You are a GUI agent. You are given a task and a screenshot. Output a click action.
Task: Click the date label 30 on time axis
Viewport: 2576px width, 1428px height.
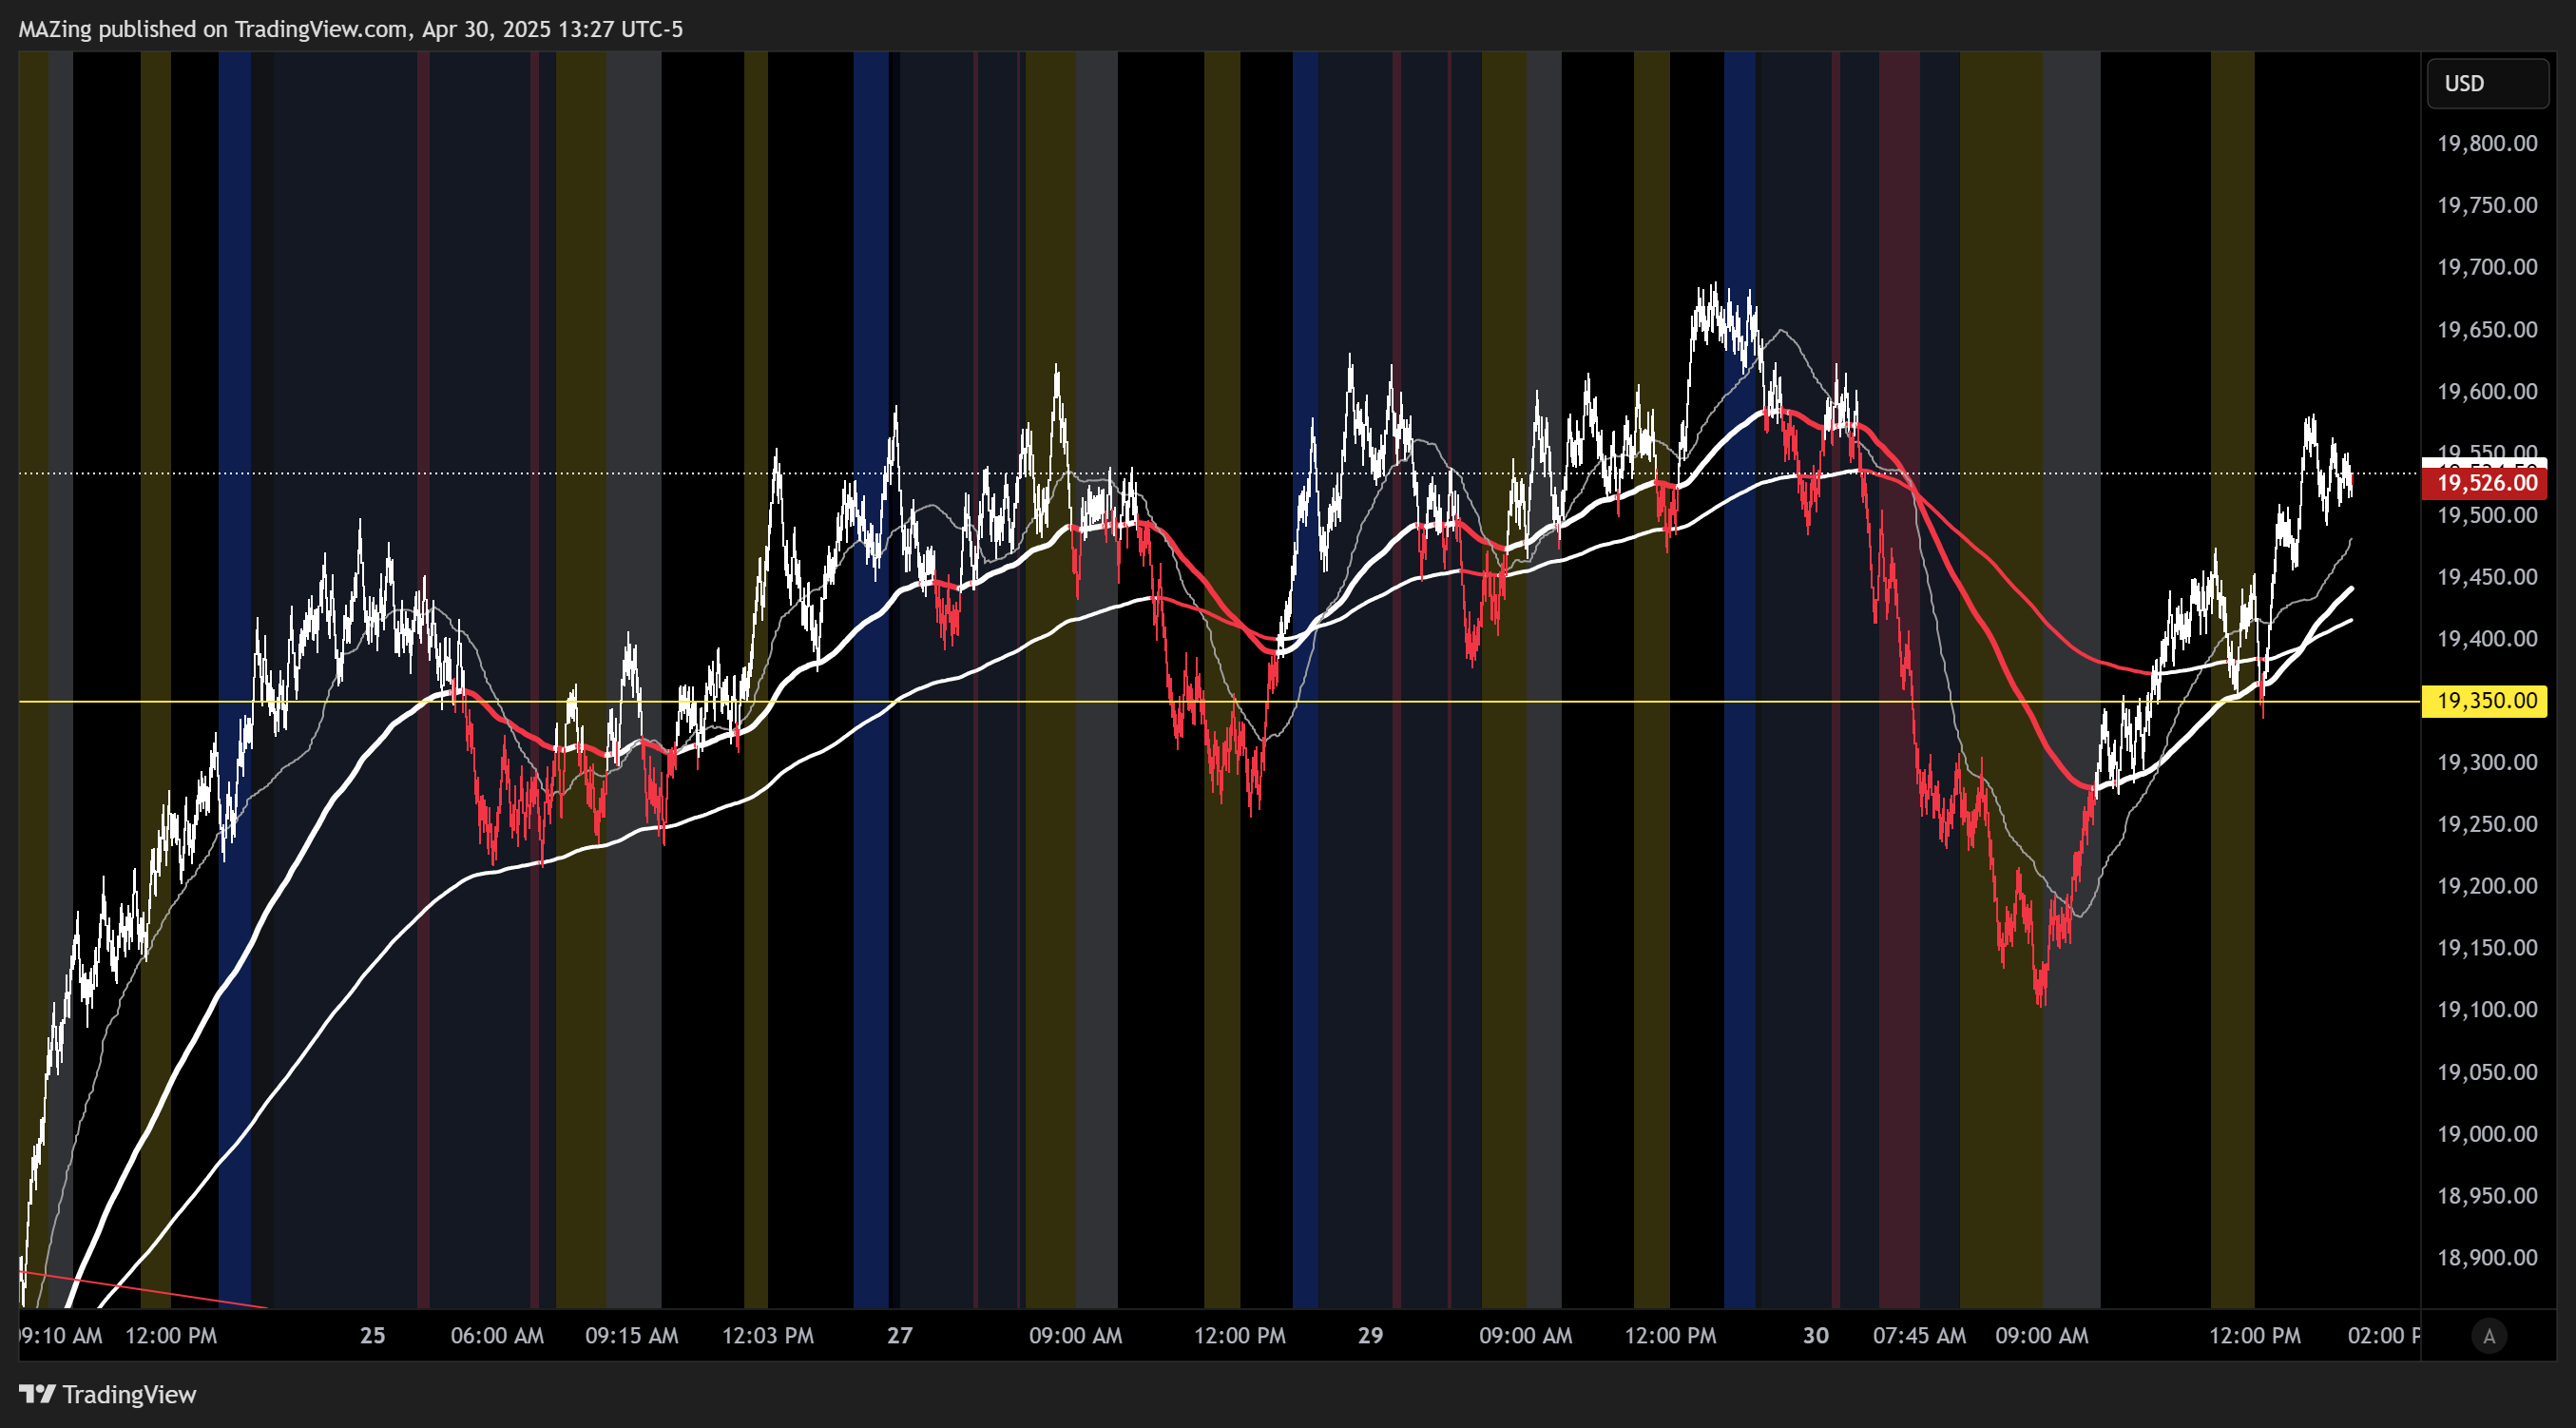click(x=1816, y=1336)
